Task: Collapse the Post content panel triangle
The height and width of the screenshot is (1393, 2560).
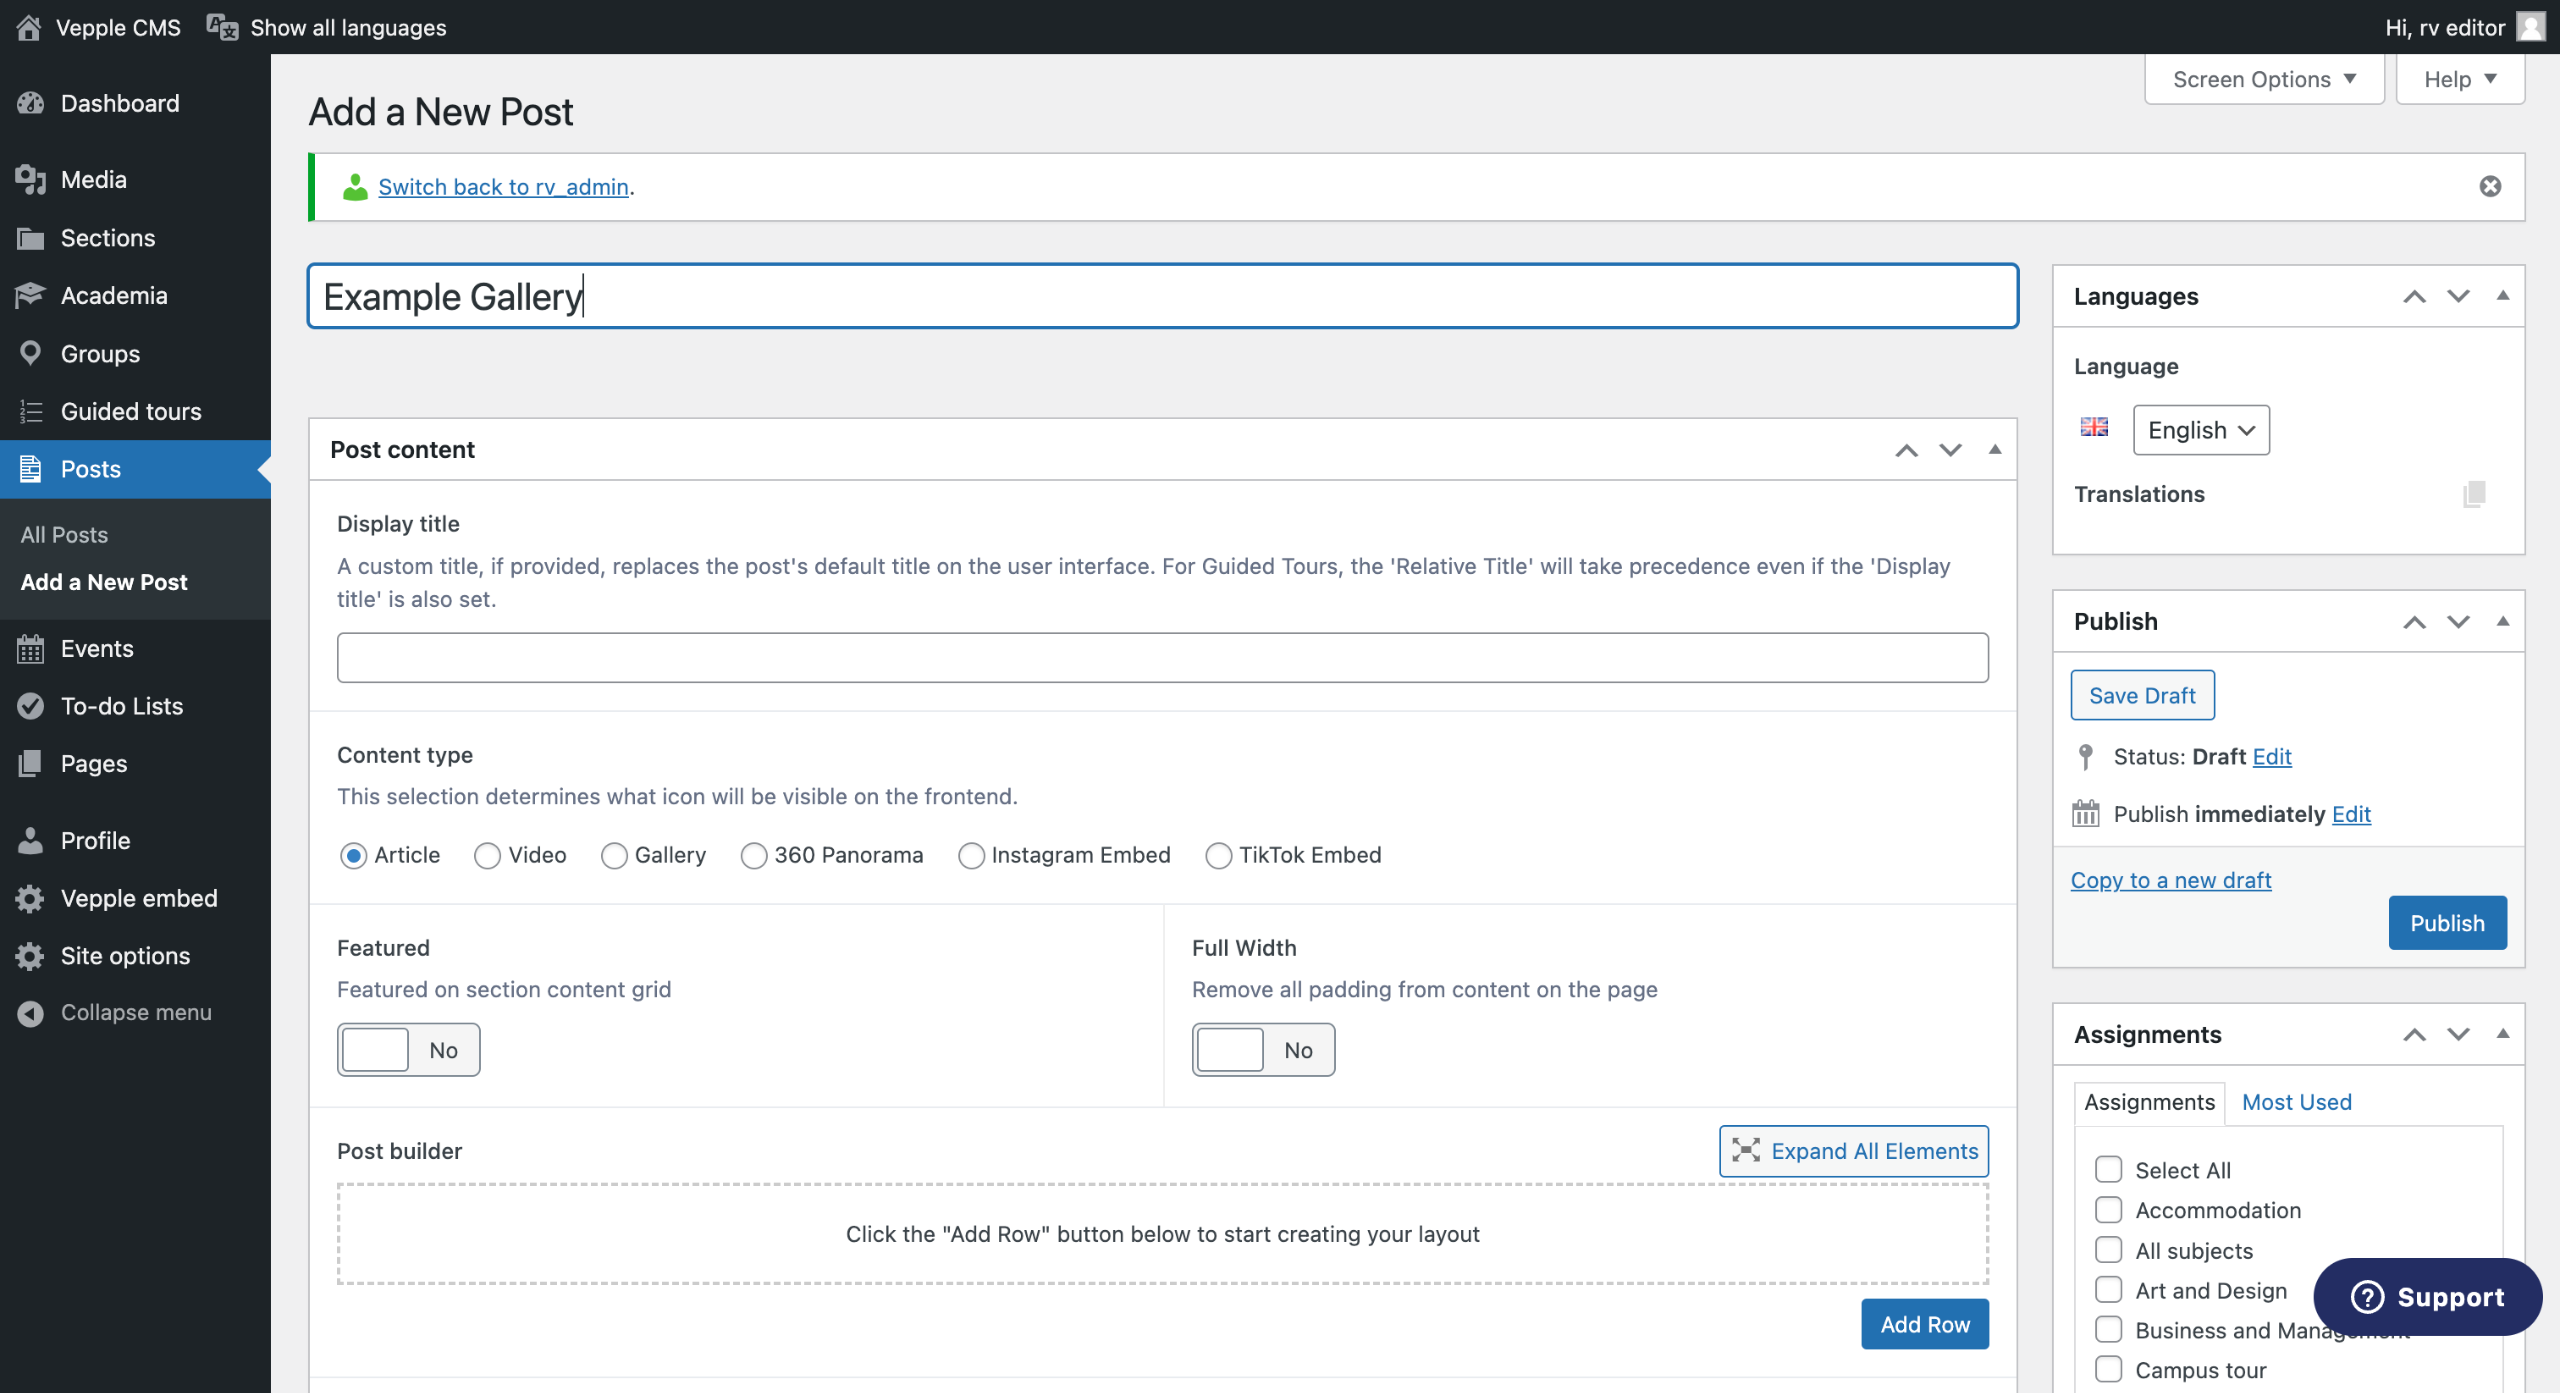Action: [x=1994, y=449]
